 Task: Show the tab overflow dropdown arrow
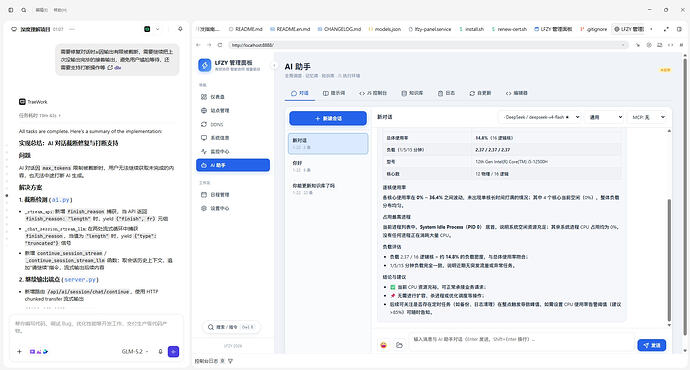click(x=651, y=29)
